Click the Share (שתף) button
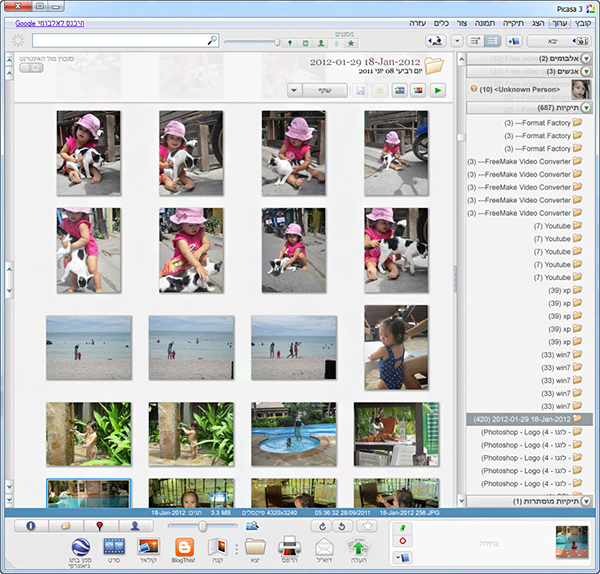This screenshot has width=600, height=574. (325, 91)
